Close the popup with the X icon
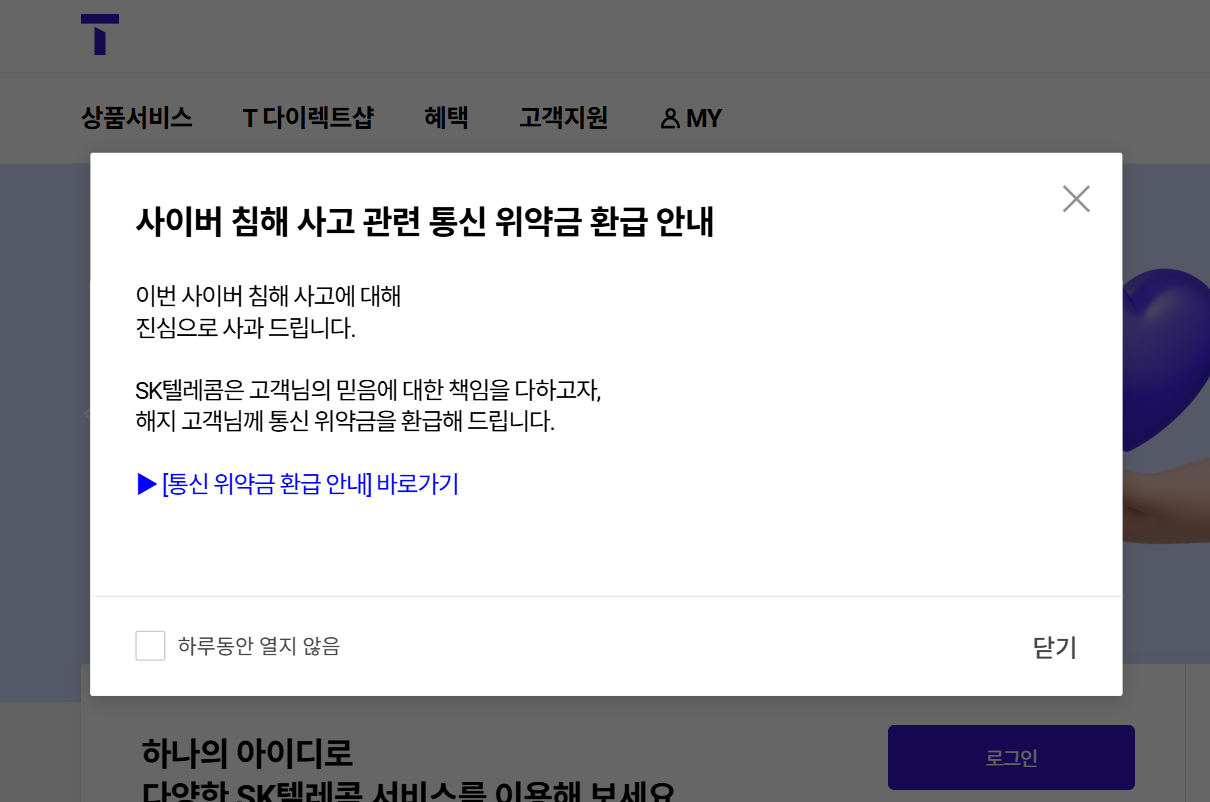 1076,199
